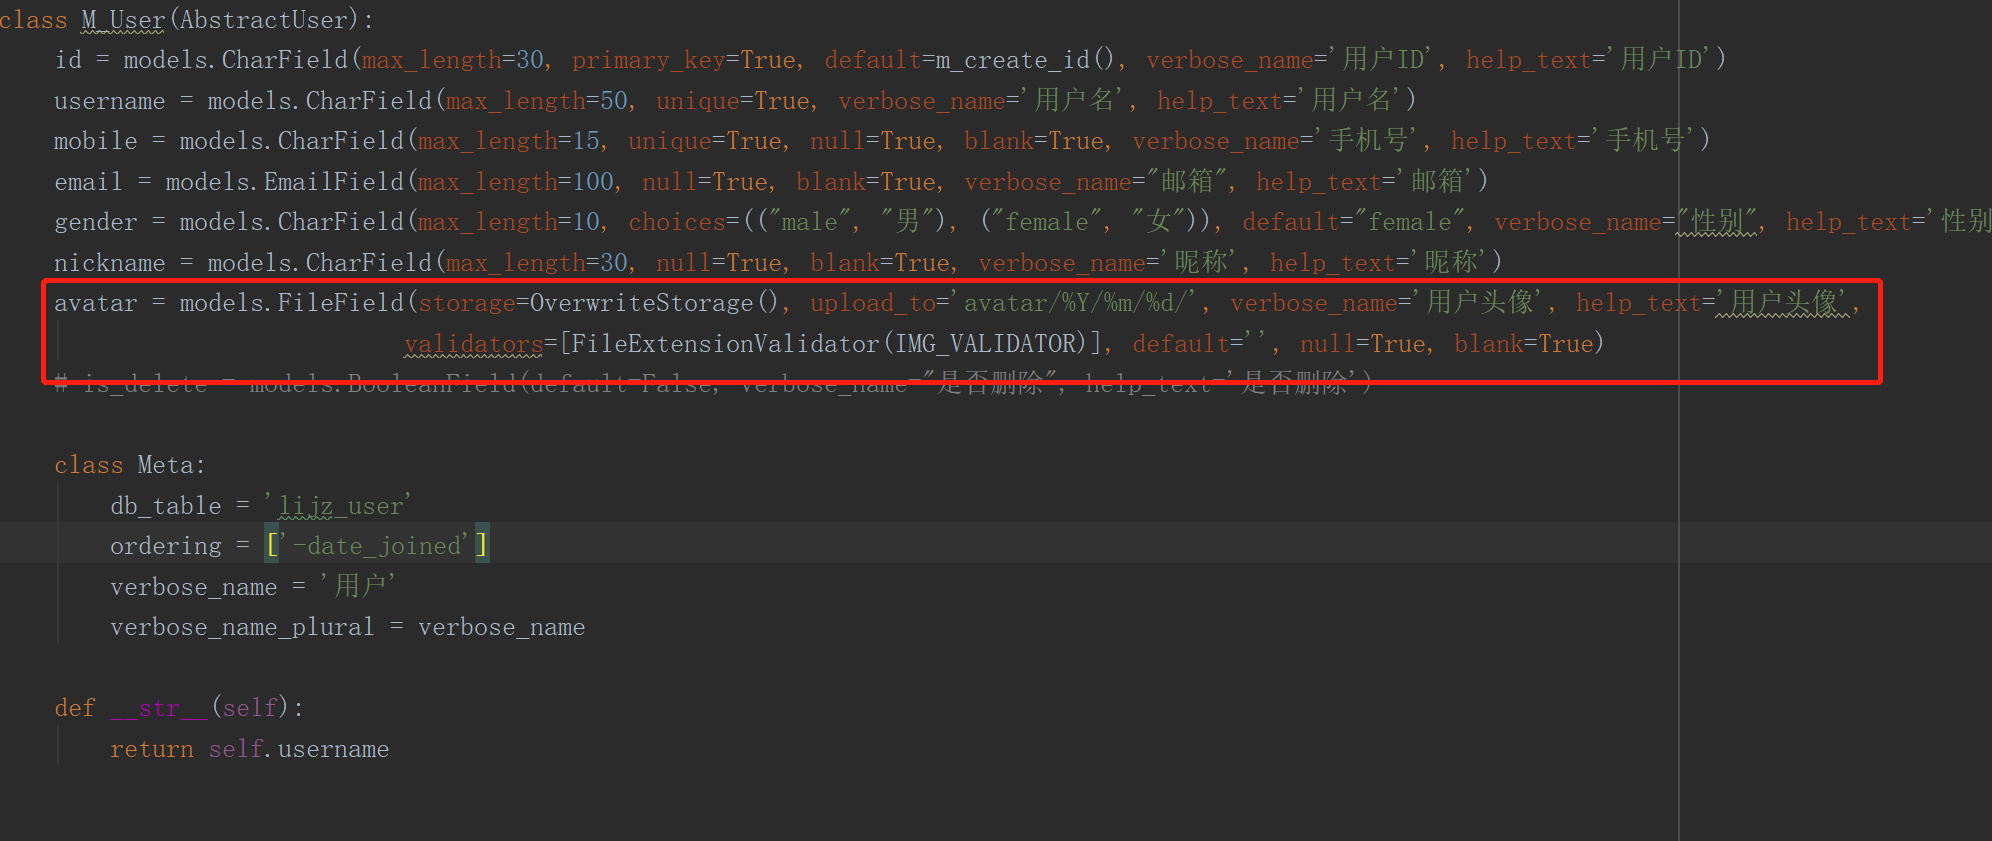The image size is (1992, 841).
Task: Click primary_key=True in id line
Action: tap(684, 60)
